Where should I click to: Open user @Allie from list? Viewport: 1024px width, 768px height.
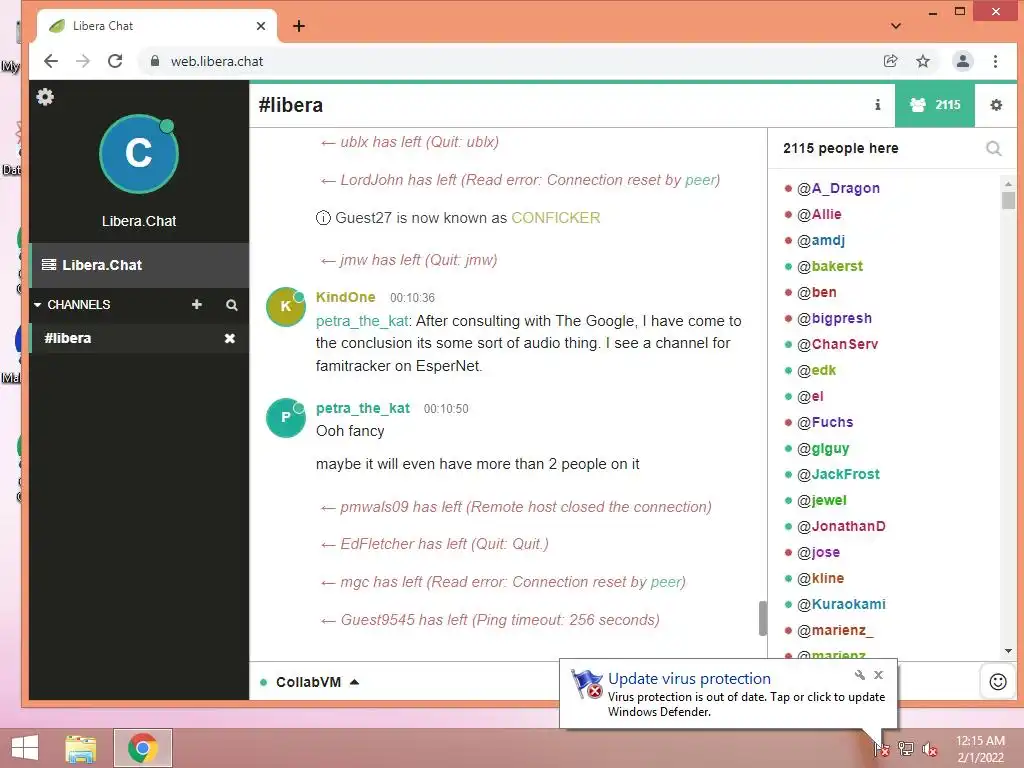(x=819, y=214)
